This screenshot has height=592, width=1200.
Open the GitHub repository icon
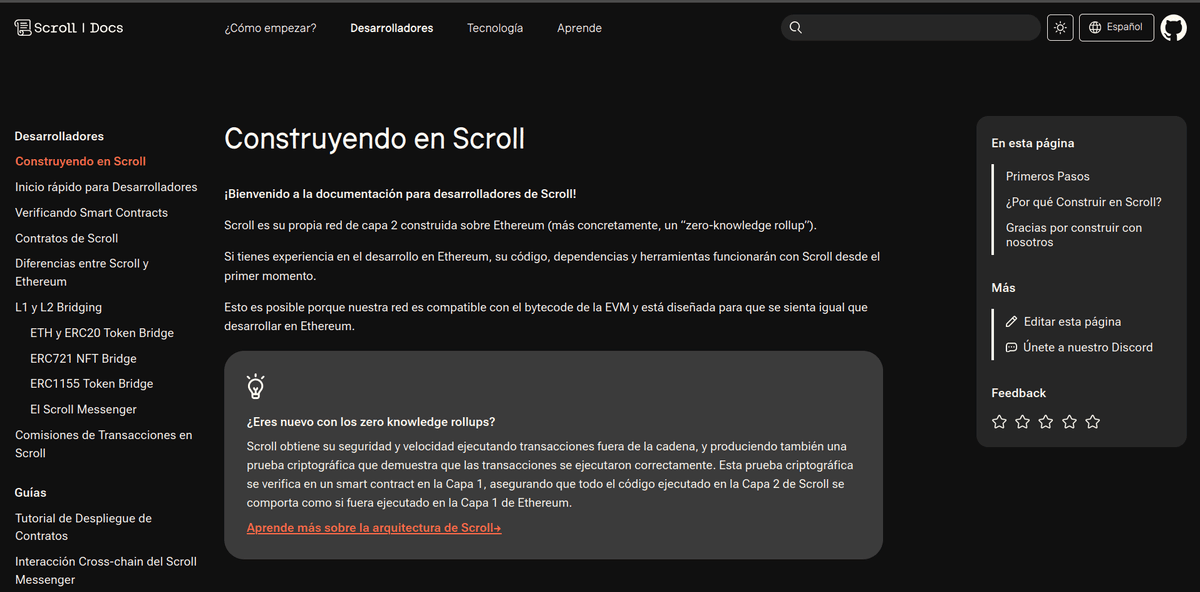(1173, 28)
